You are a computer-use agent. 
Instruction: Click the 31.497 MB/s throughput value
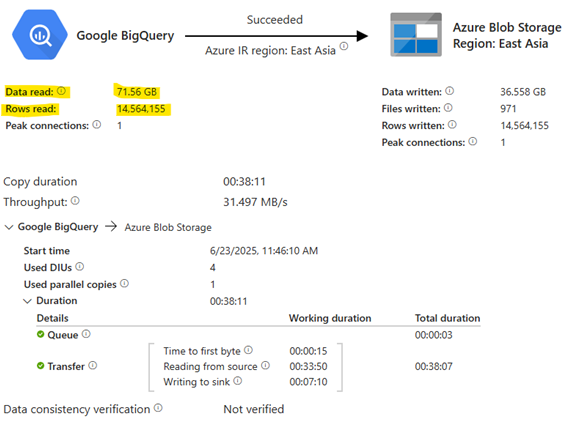pos(255,202)
